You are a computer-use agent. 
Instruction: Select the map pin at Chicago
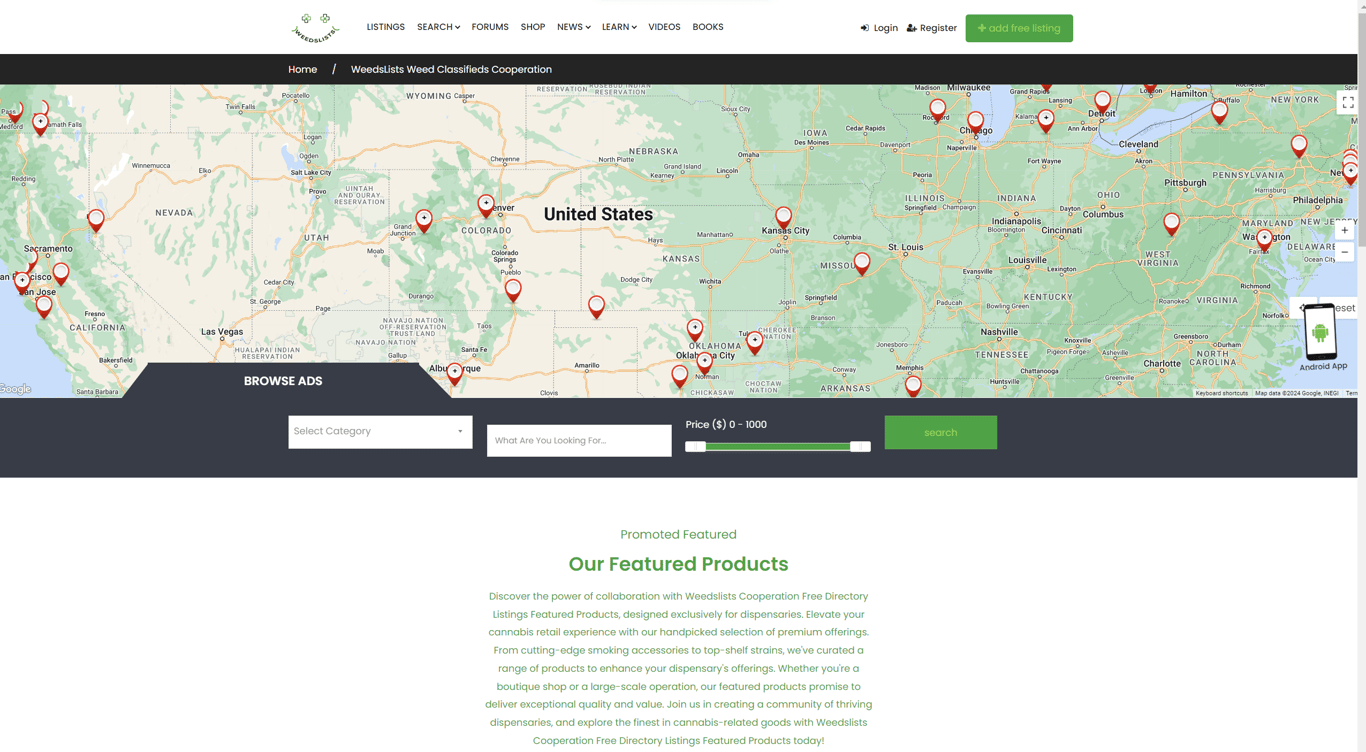(975, 123)
